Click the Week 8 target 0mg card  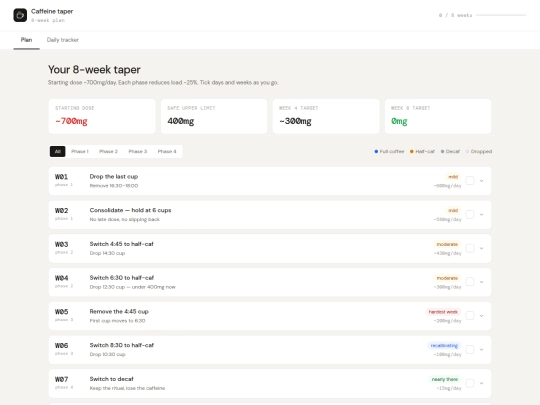pos(438,116)
